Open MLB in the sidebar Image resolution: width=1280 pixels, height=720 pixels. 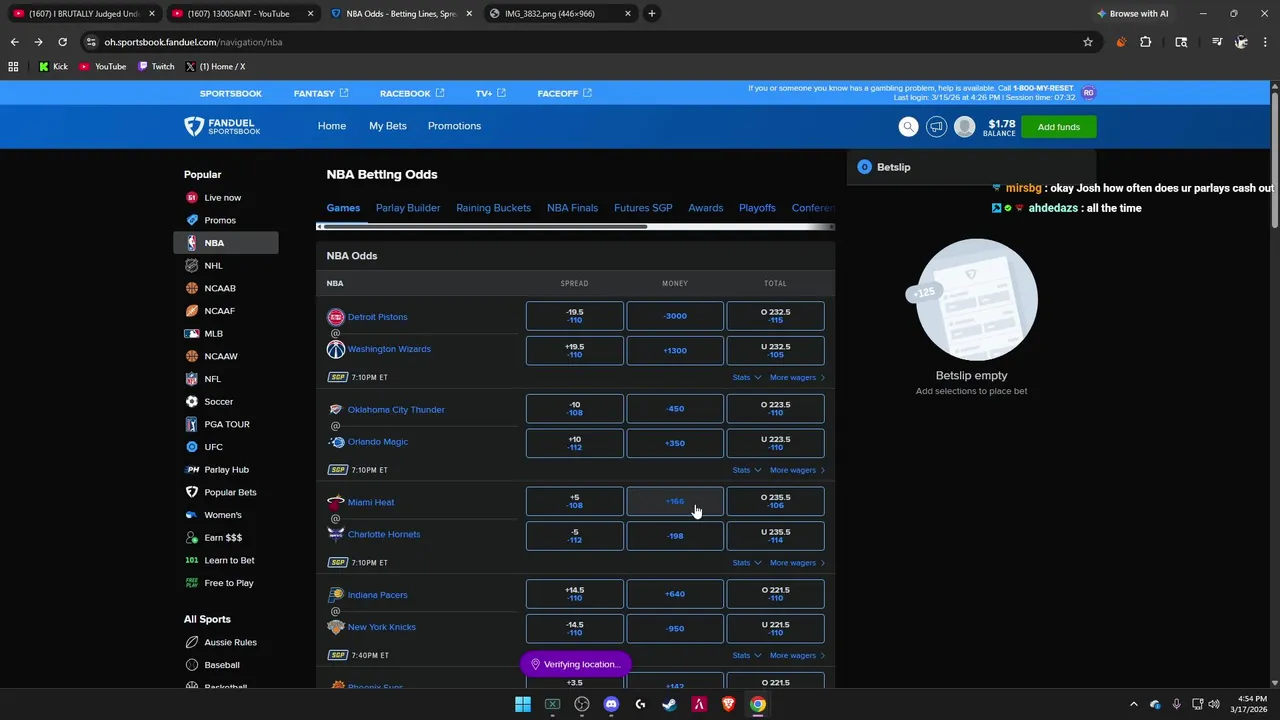tap(225, 334)
